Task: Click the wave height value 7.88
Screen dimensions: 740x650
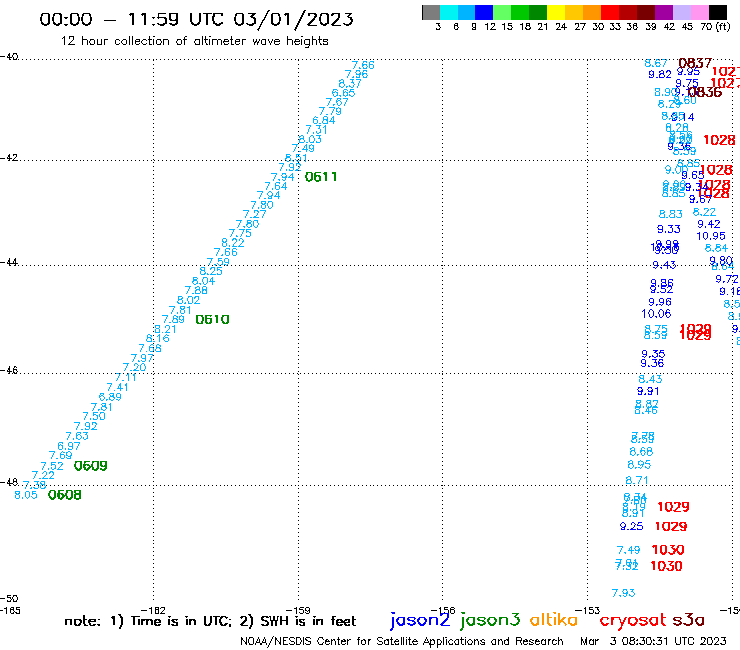Action: pos(196,290)
